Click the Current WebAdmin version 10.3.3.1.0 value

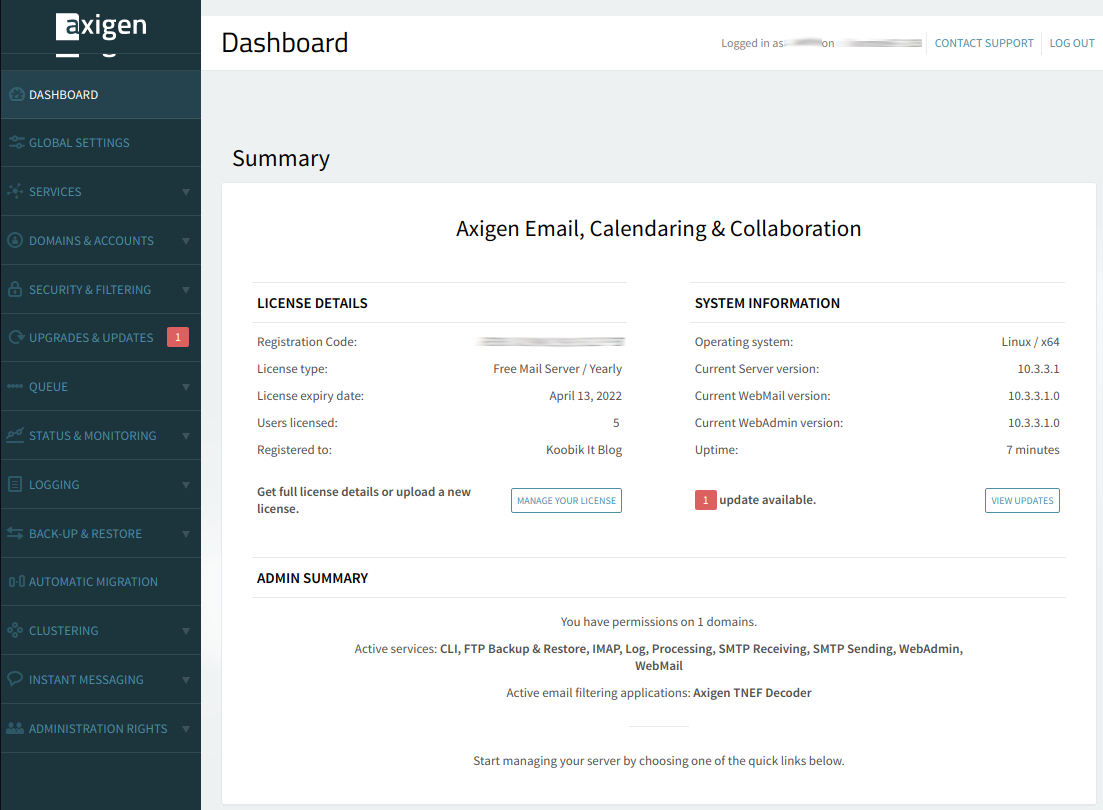pyautogui.click(x=1033, y=423)
